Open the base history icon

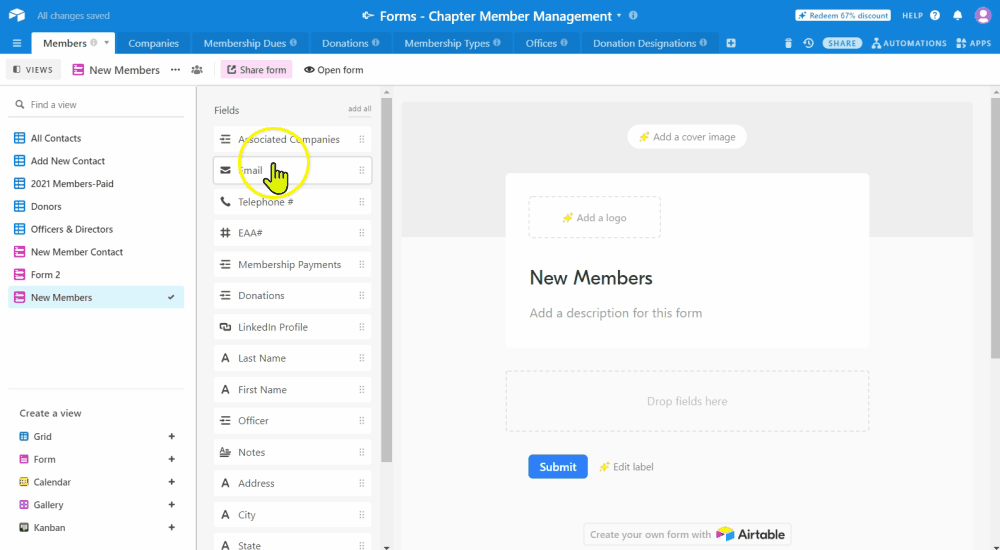click(x=808, y=43)
